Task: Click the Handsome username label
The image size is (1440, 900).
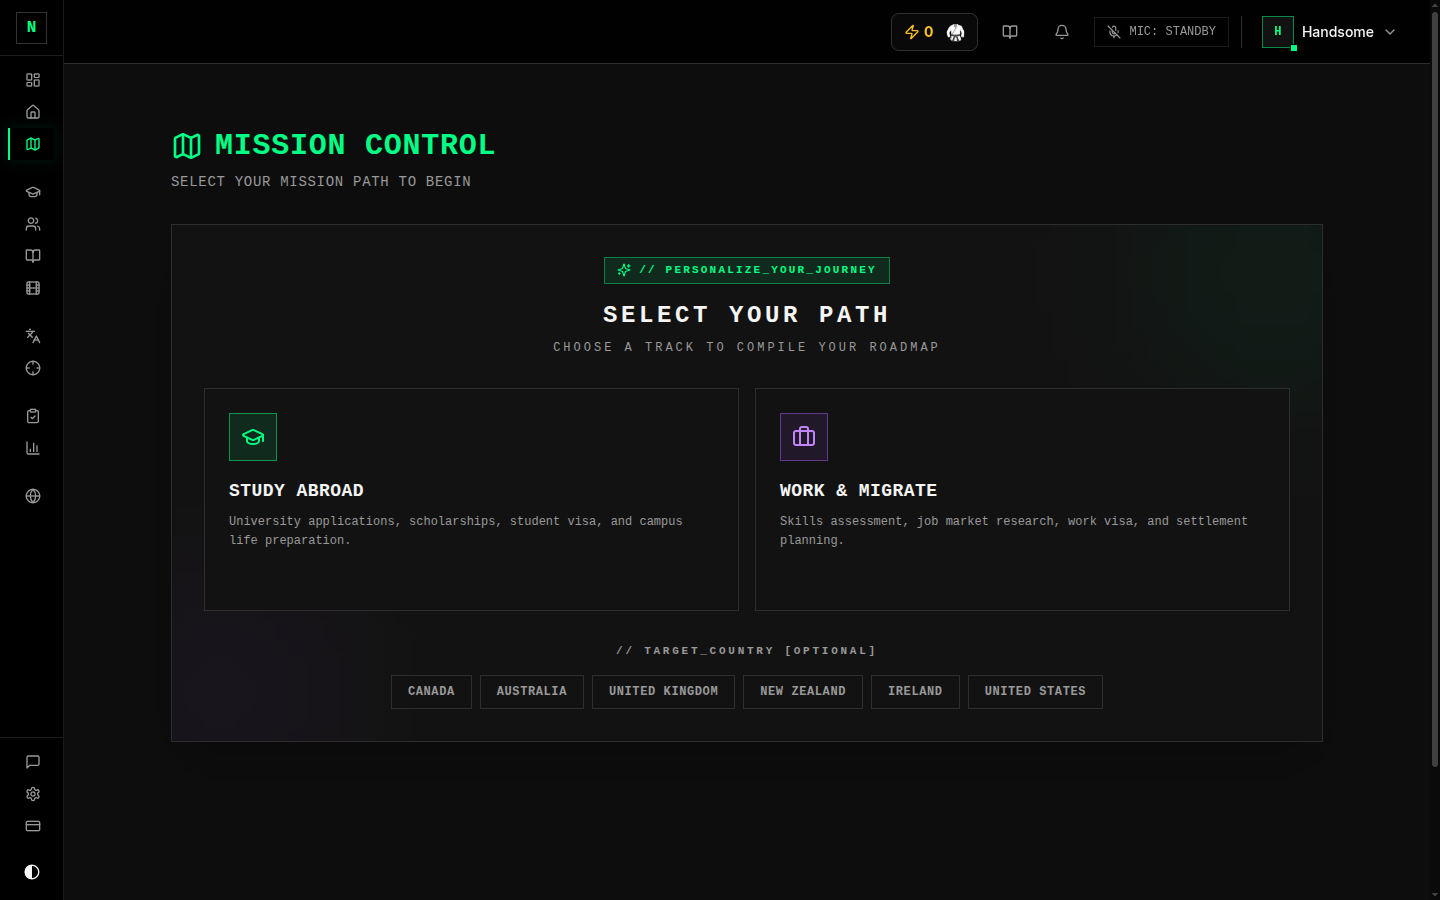Action: 1337,32
